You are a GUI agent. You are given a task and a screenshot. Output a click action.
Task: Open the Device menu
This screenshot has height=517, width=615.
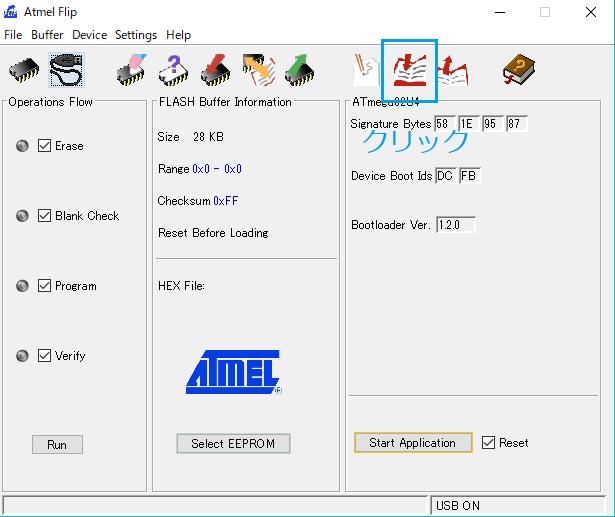[x=89, y=35]
